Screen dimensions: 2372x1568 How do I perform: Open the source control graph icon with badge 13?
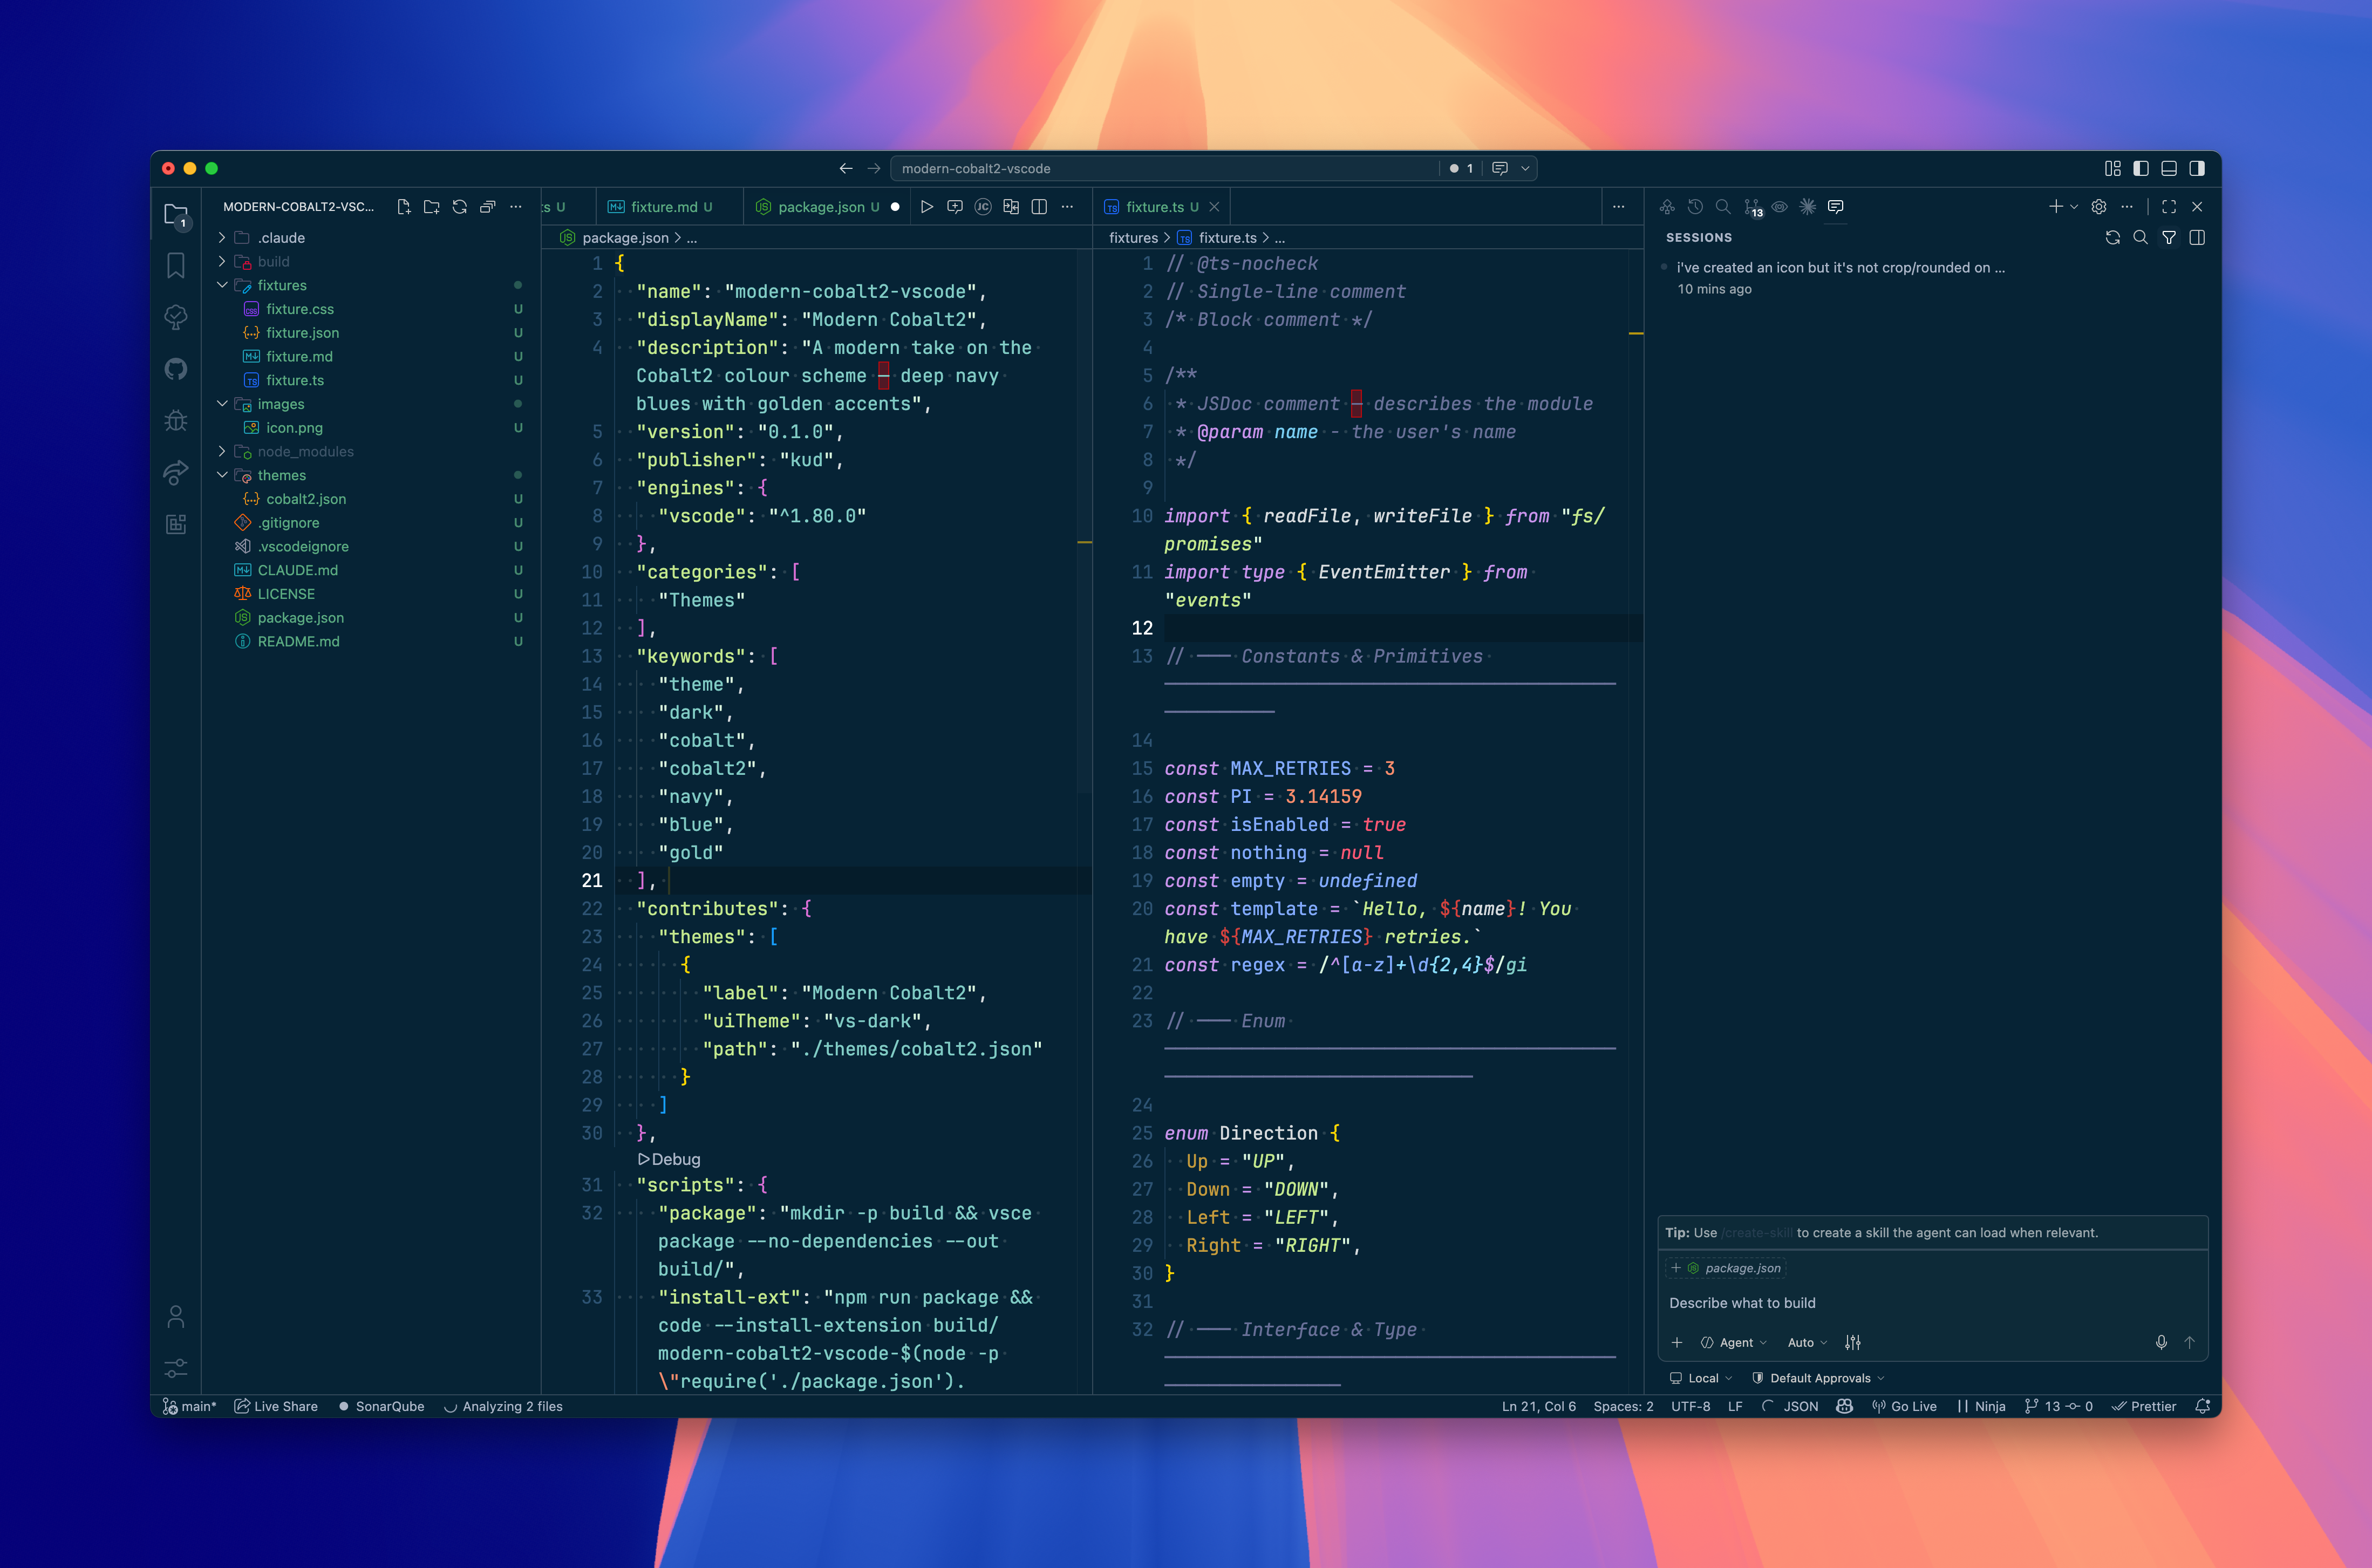(1753, 207)
